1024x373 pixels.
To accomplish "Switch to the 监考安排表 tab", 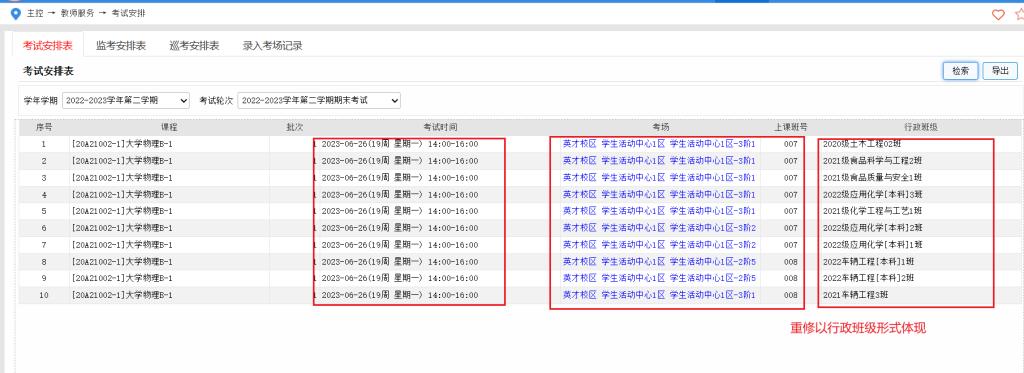I will point(121,46).
